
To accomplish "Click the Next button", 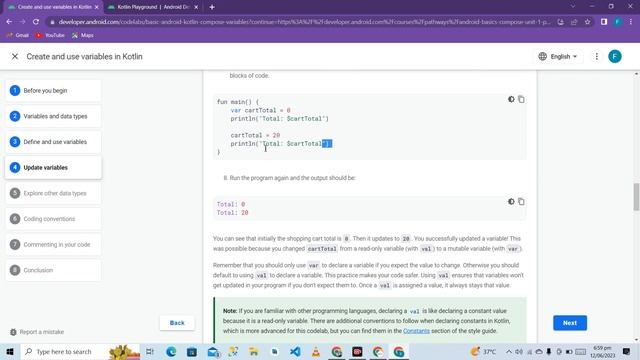I will 570,323.
